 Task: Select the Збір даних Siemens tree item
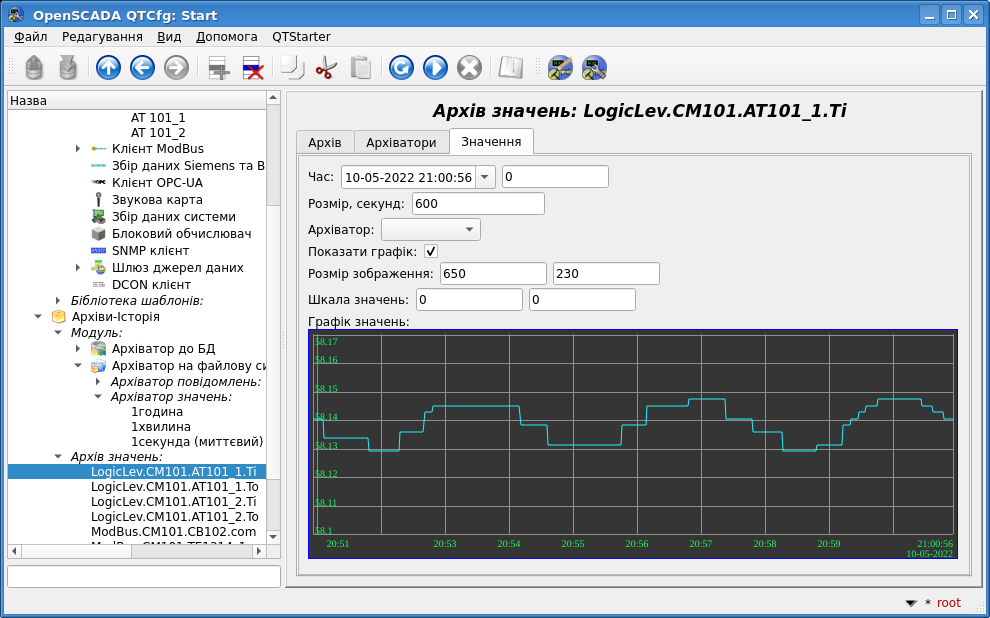click(x=188, y=166)
